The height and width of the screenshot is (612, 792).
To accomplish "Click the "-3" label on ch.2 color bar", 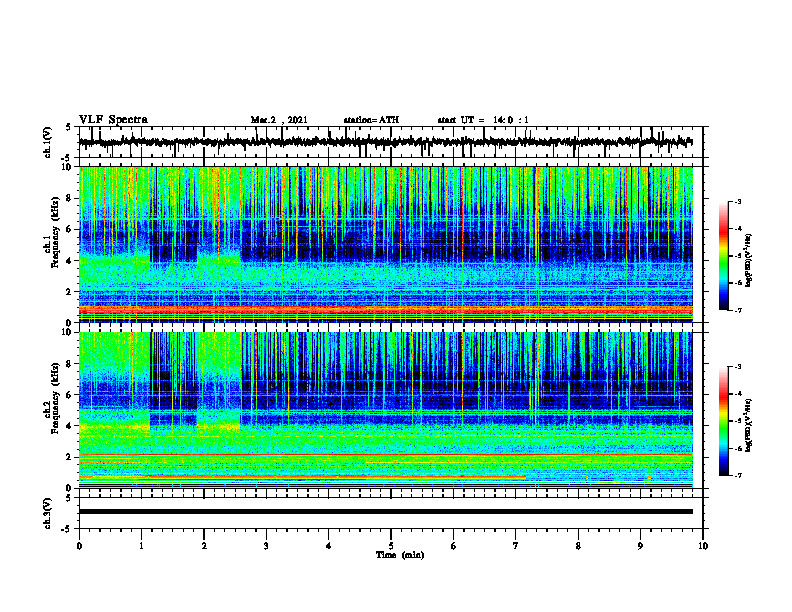I will pyautogui.click(x=737, y=367).
